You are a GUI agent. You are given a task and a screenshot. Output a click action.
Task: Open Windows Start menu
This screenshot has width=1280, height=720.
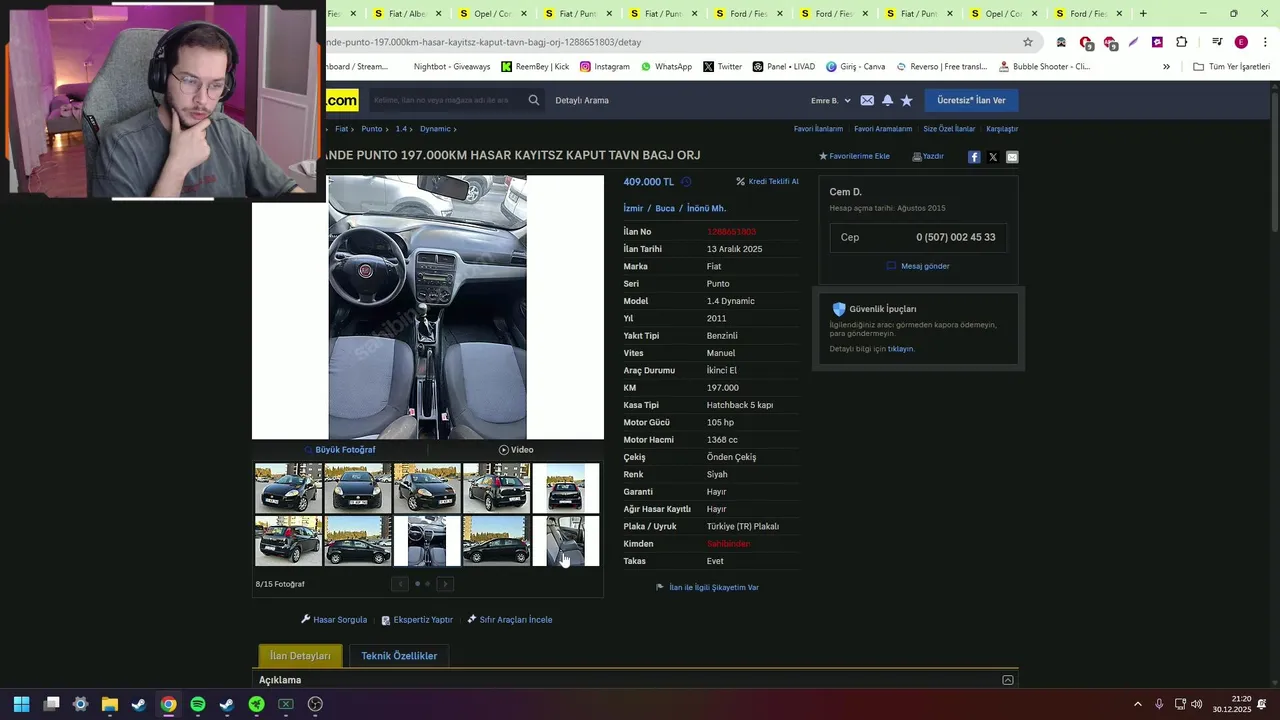(x=22, y=704)
